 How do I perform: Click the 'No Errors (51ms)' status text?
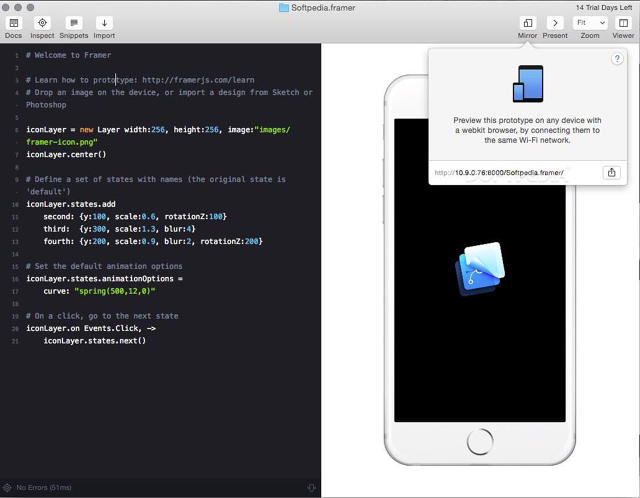coord(44,487)
